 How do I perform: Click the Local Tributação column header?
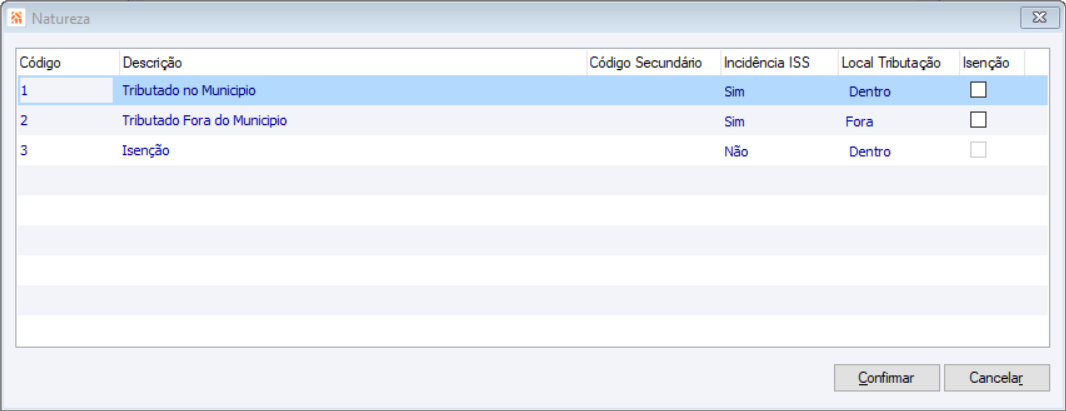tap(898, 63)
